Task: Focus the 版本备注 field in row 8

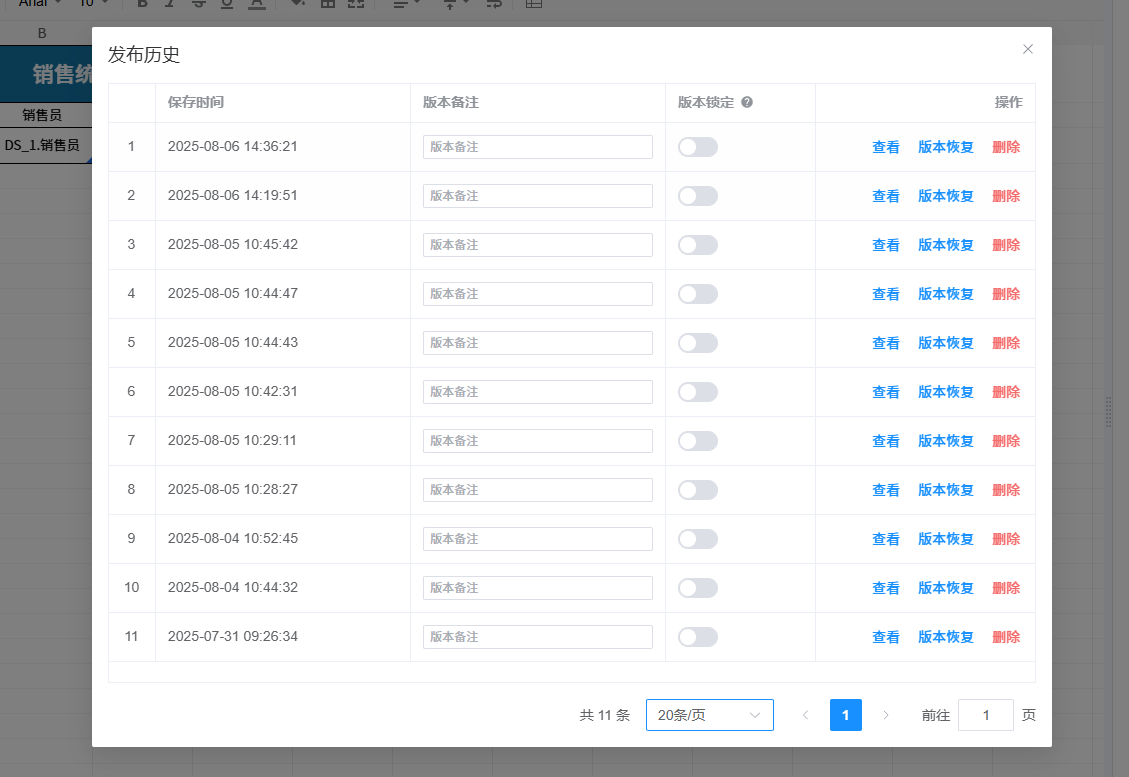Action: (x=537, y=490)
